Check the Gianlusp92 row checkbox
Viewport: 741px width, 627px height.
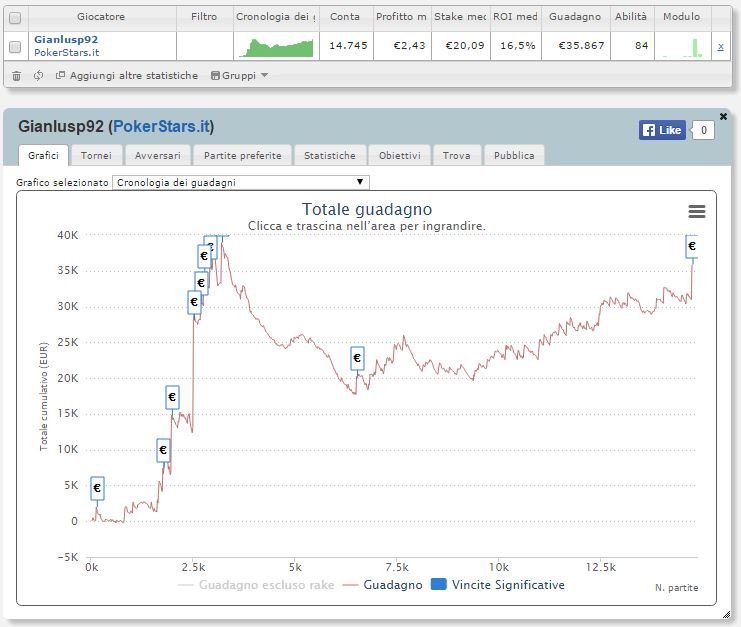pos(15,47)
